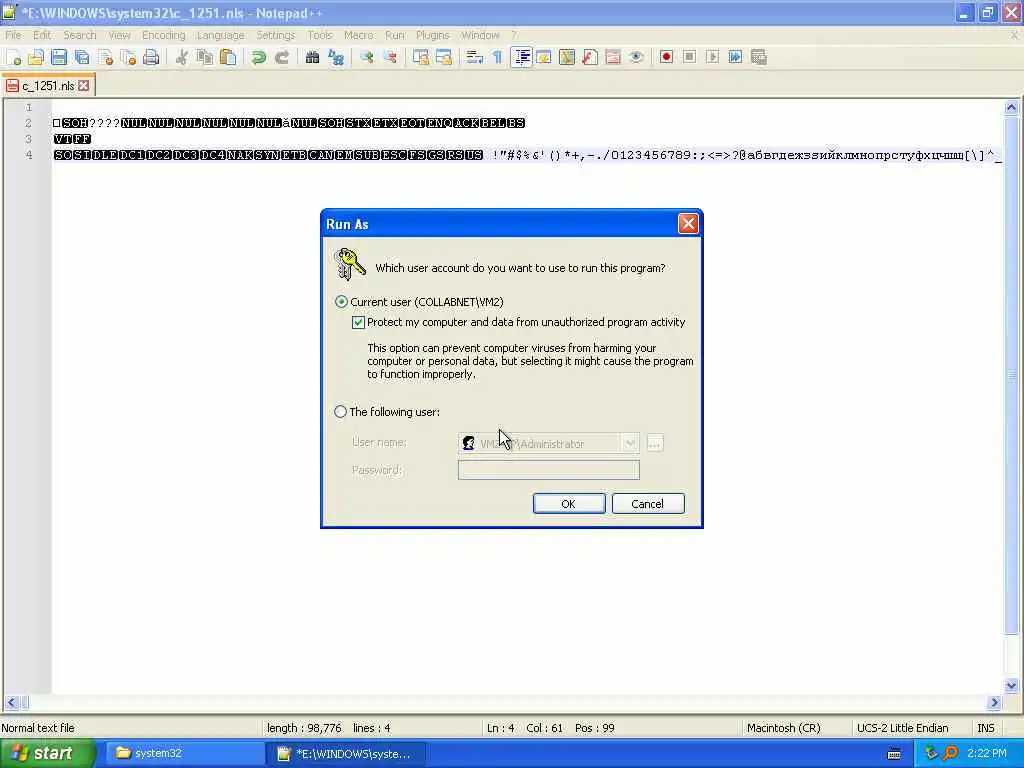Image resolution: width=1024 pixels, height=768 pixels.
Task: Open the Macro menu
Action: click(359, 35)
